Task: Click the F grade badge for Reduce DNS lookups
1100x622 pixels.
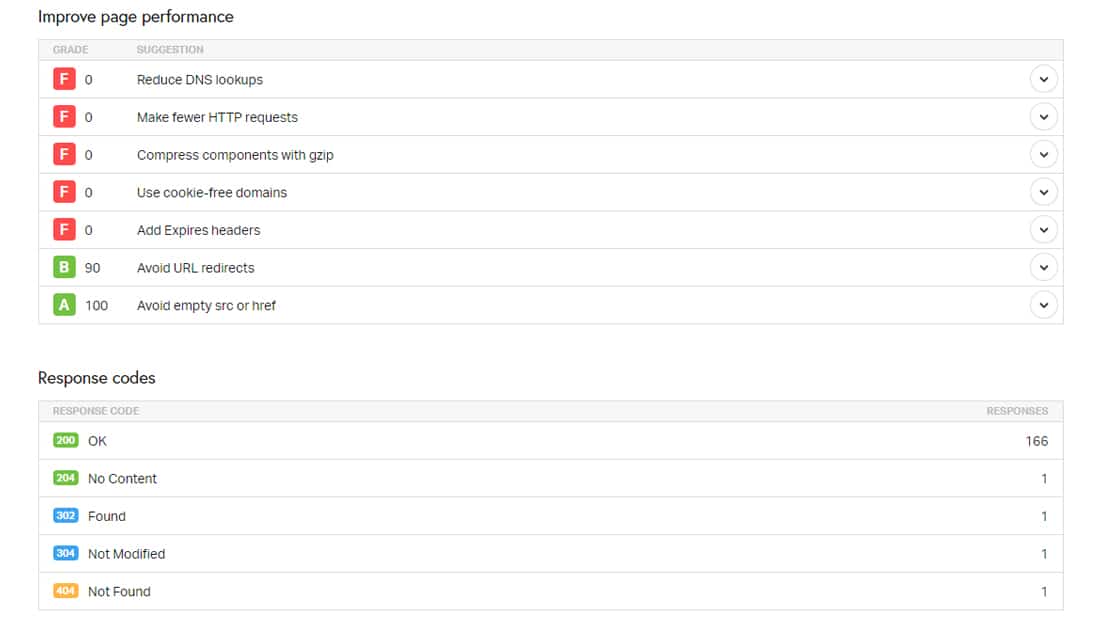Action: tap(62, 78)
